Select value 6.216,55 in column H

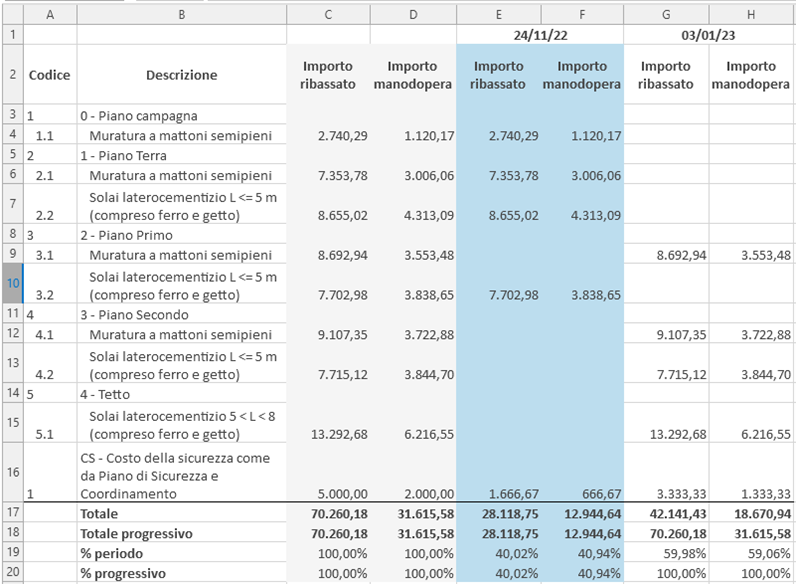pos(751,423)
